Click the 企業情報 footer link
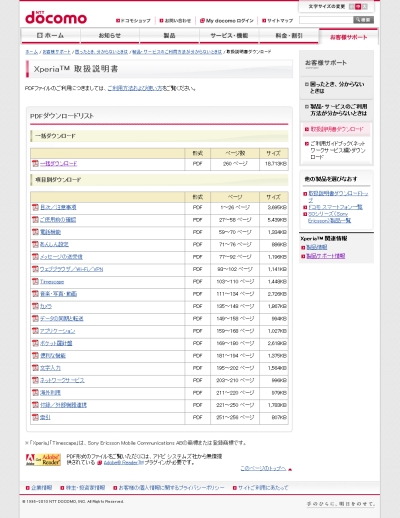The image size is (400, 518). click(42, 488)
